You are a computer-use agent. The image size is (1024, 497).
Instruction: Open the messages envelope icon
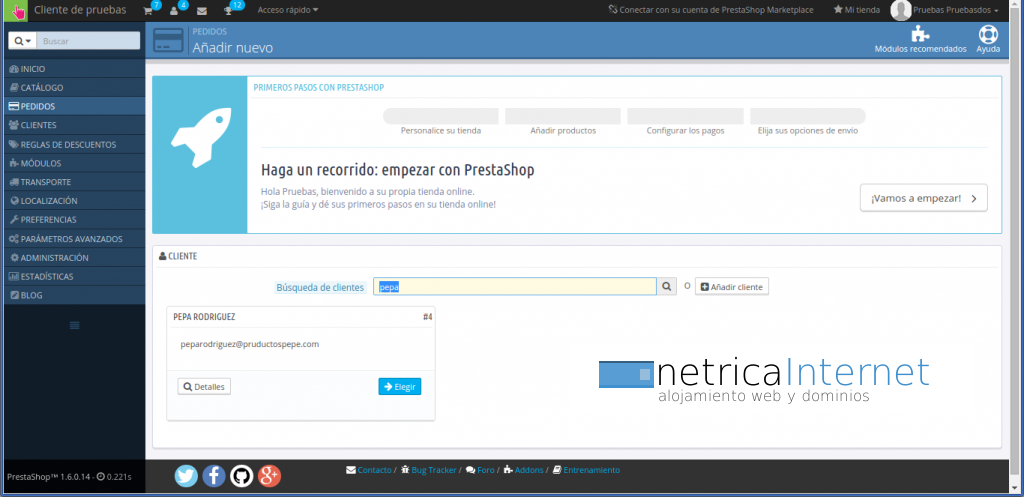tap(202, 11)
